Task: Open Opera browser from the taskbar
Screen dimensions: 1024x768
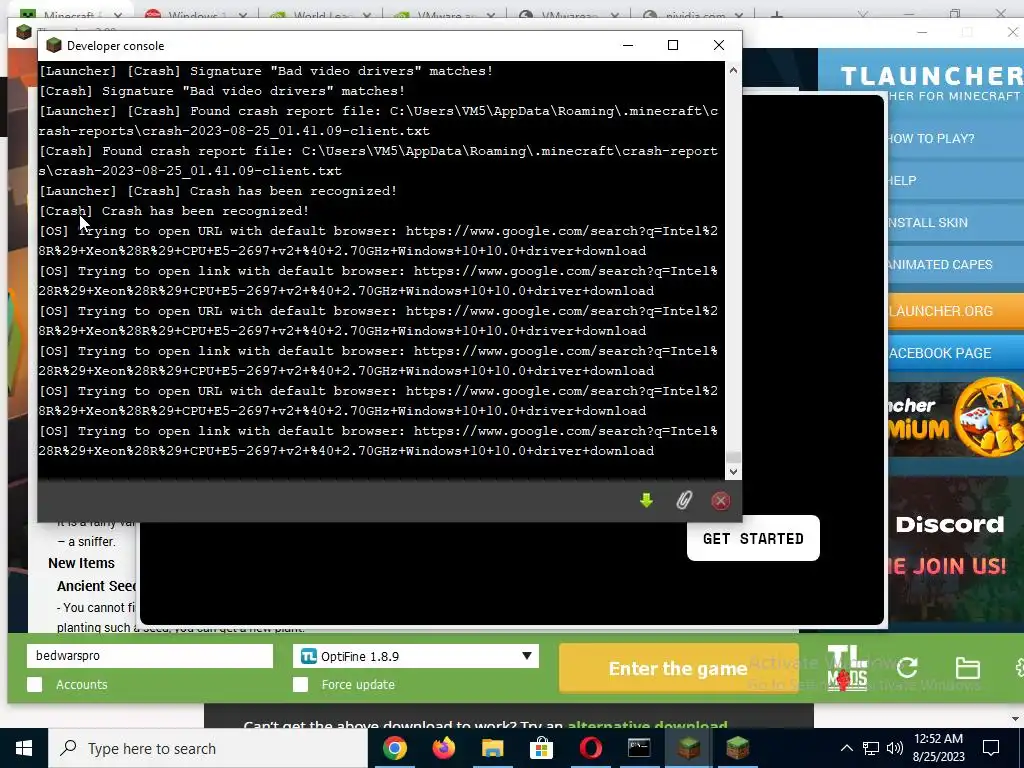Action: 590,748
